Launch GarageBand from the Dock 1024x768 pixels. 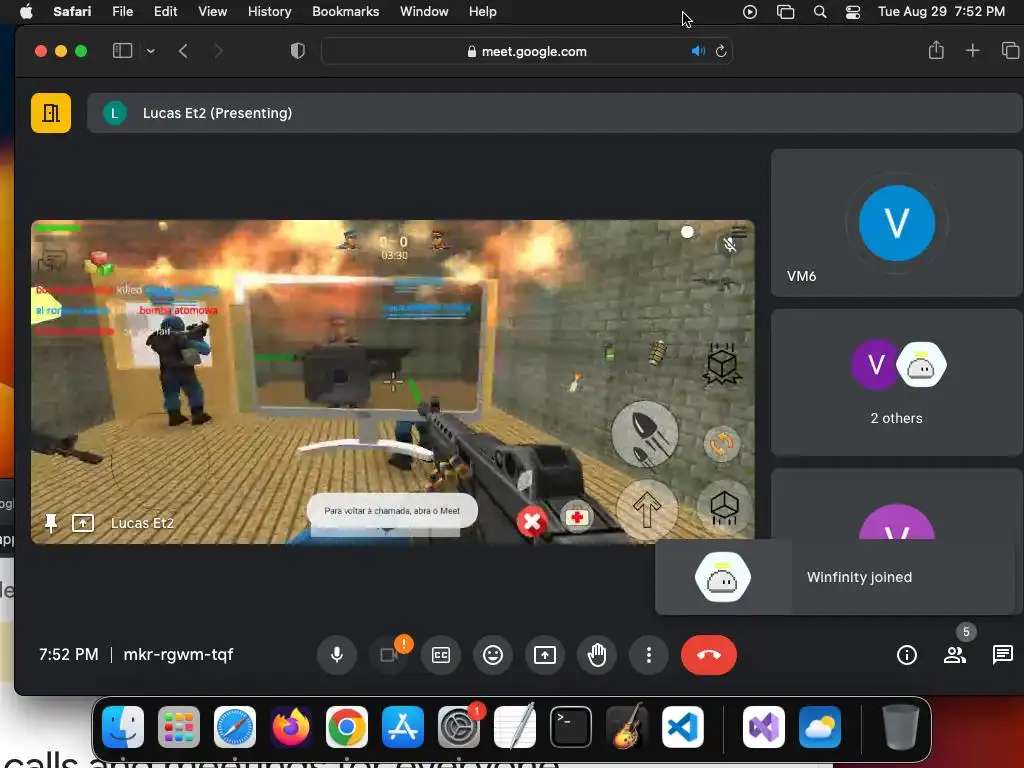pos(627,727)
